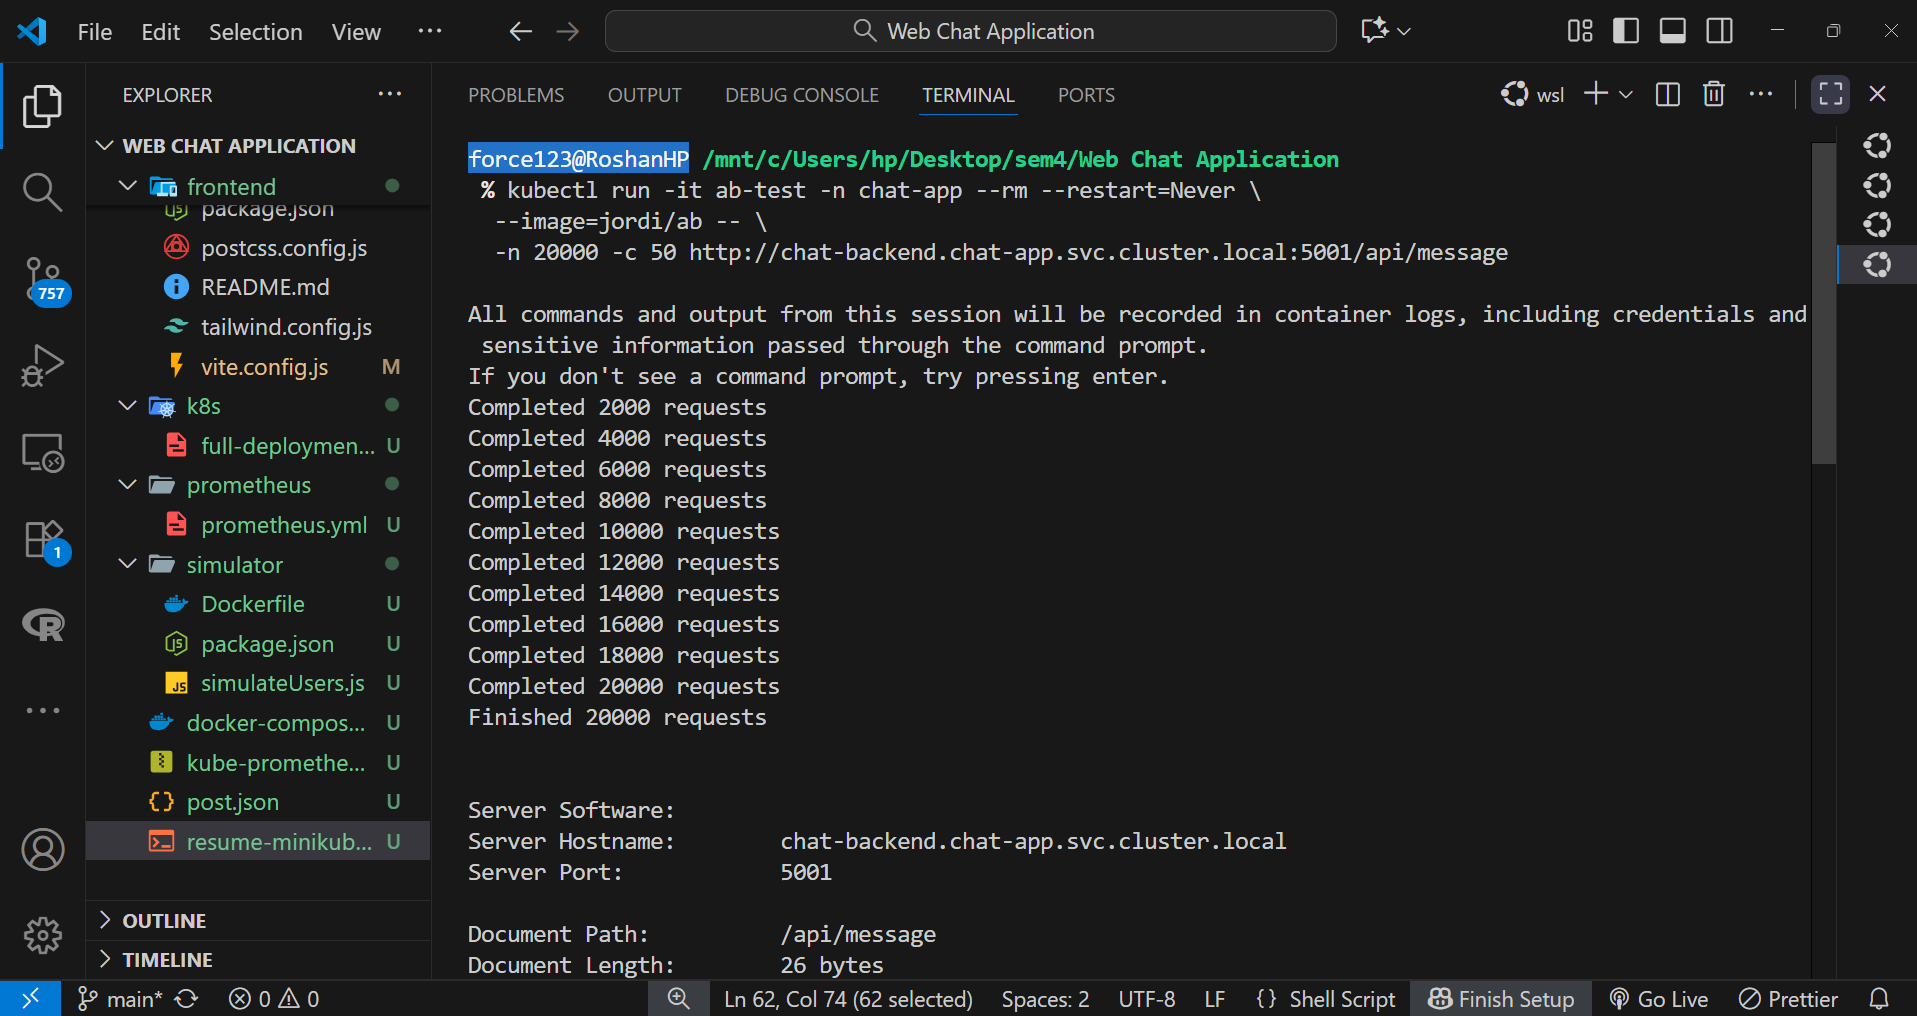Toggle maximized panel size
Screen dimensions: 1917x1016
pos(1830,95)
